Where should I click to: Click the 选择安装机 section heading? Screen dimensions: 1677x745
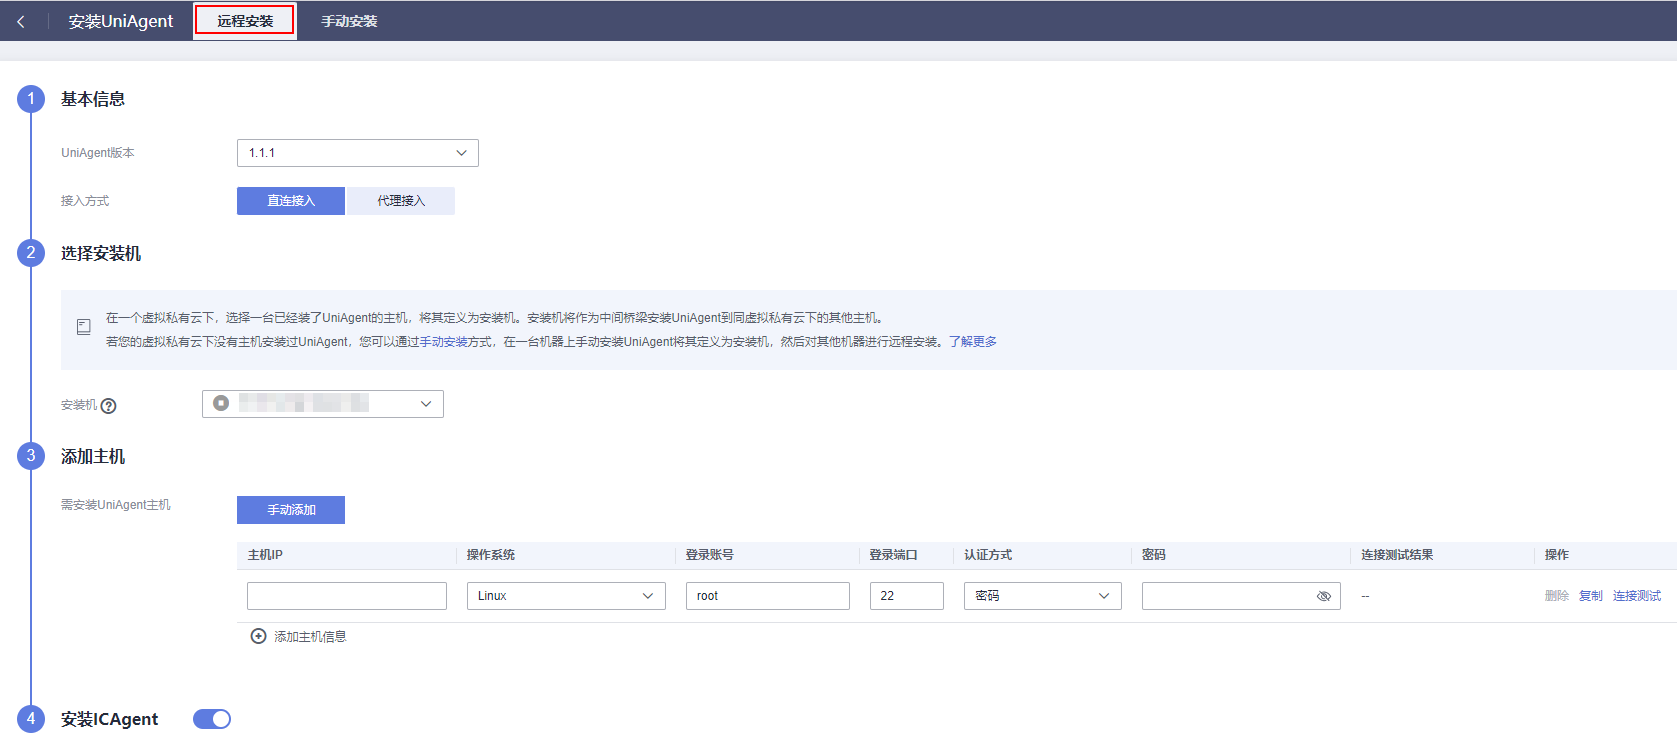[x=101, y=254]
